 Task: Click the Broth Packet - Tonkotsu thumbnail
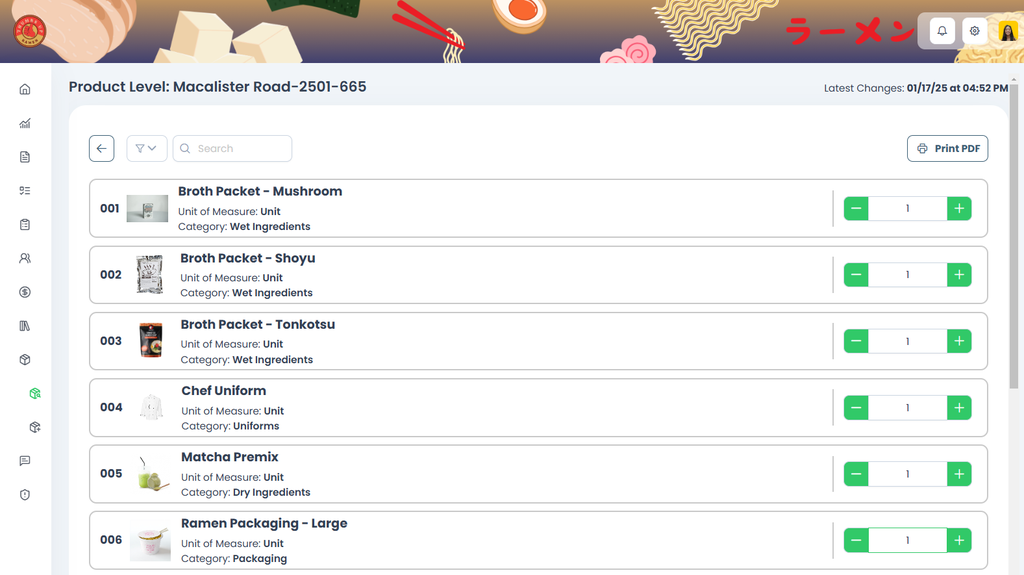click(151, 340)
